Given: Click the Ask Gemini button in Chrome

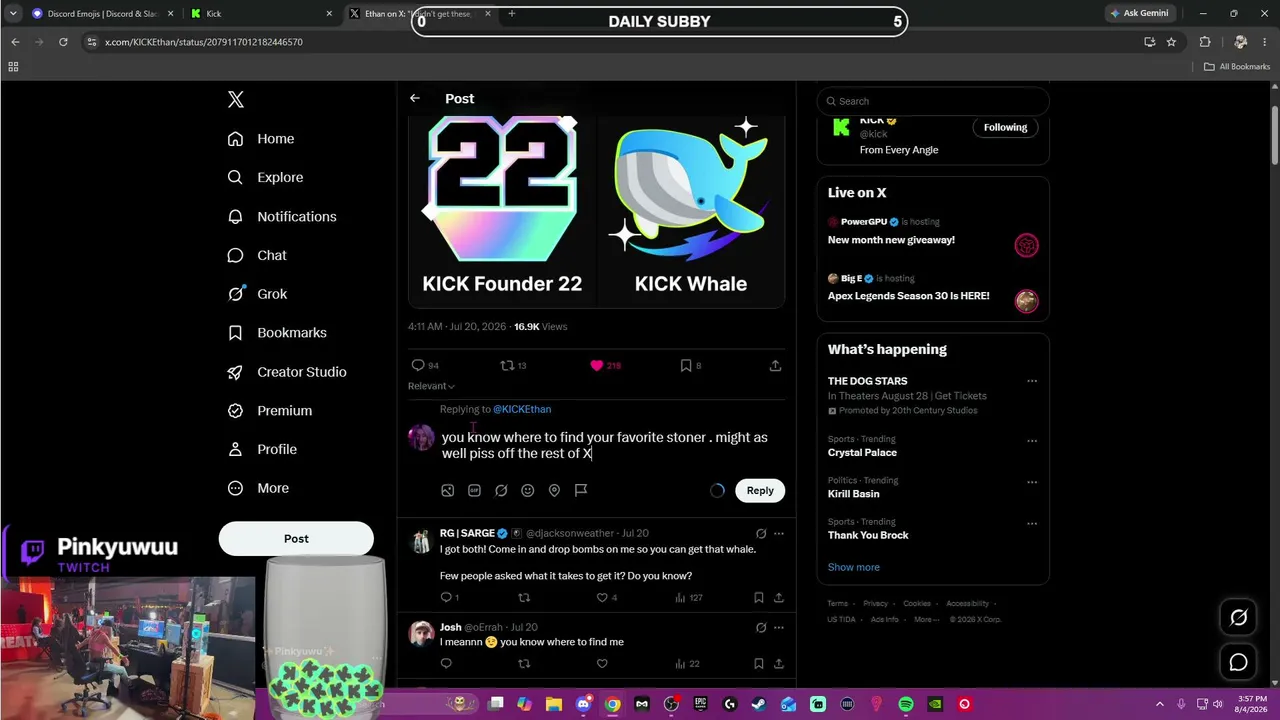Looking at the screenshot, I should (x=1139, y=14).
